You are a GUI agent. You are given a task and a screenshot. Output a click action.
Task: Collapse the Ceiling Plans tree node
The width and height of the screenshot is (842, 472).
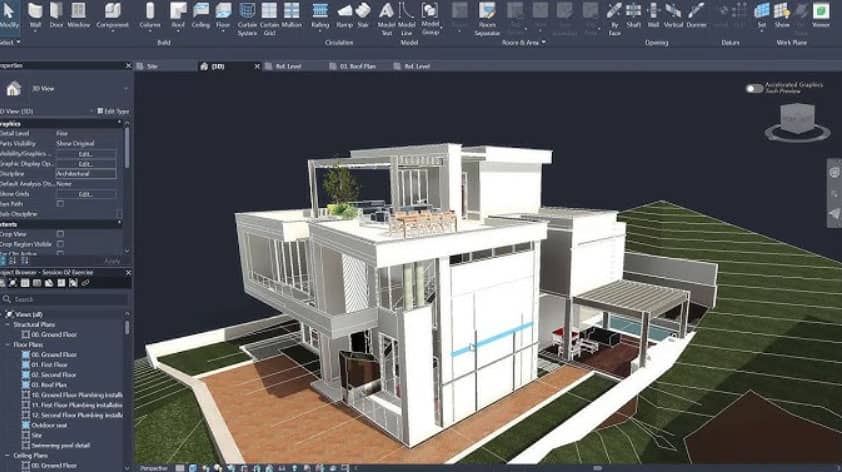pos(8,456)
